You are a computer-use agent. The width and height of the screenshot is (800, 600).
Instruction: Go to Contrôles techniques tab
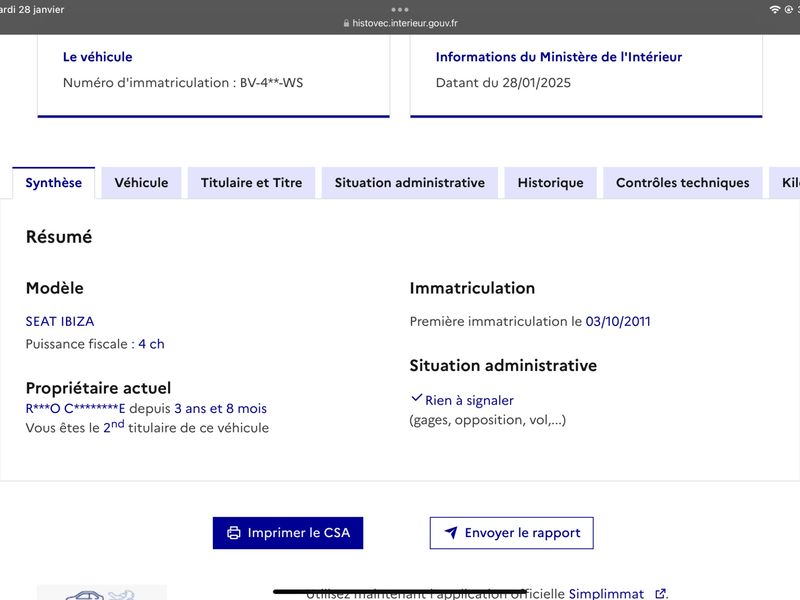[x=683, y=183]
